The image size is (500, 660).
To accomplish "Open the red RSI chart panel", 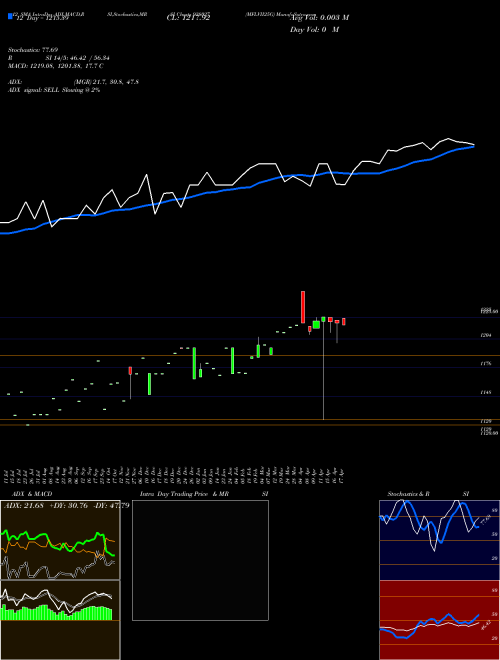I will coord(439,620).
